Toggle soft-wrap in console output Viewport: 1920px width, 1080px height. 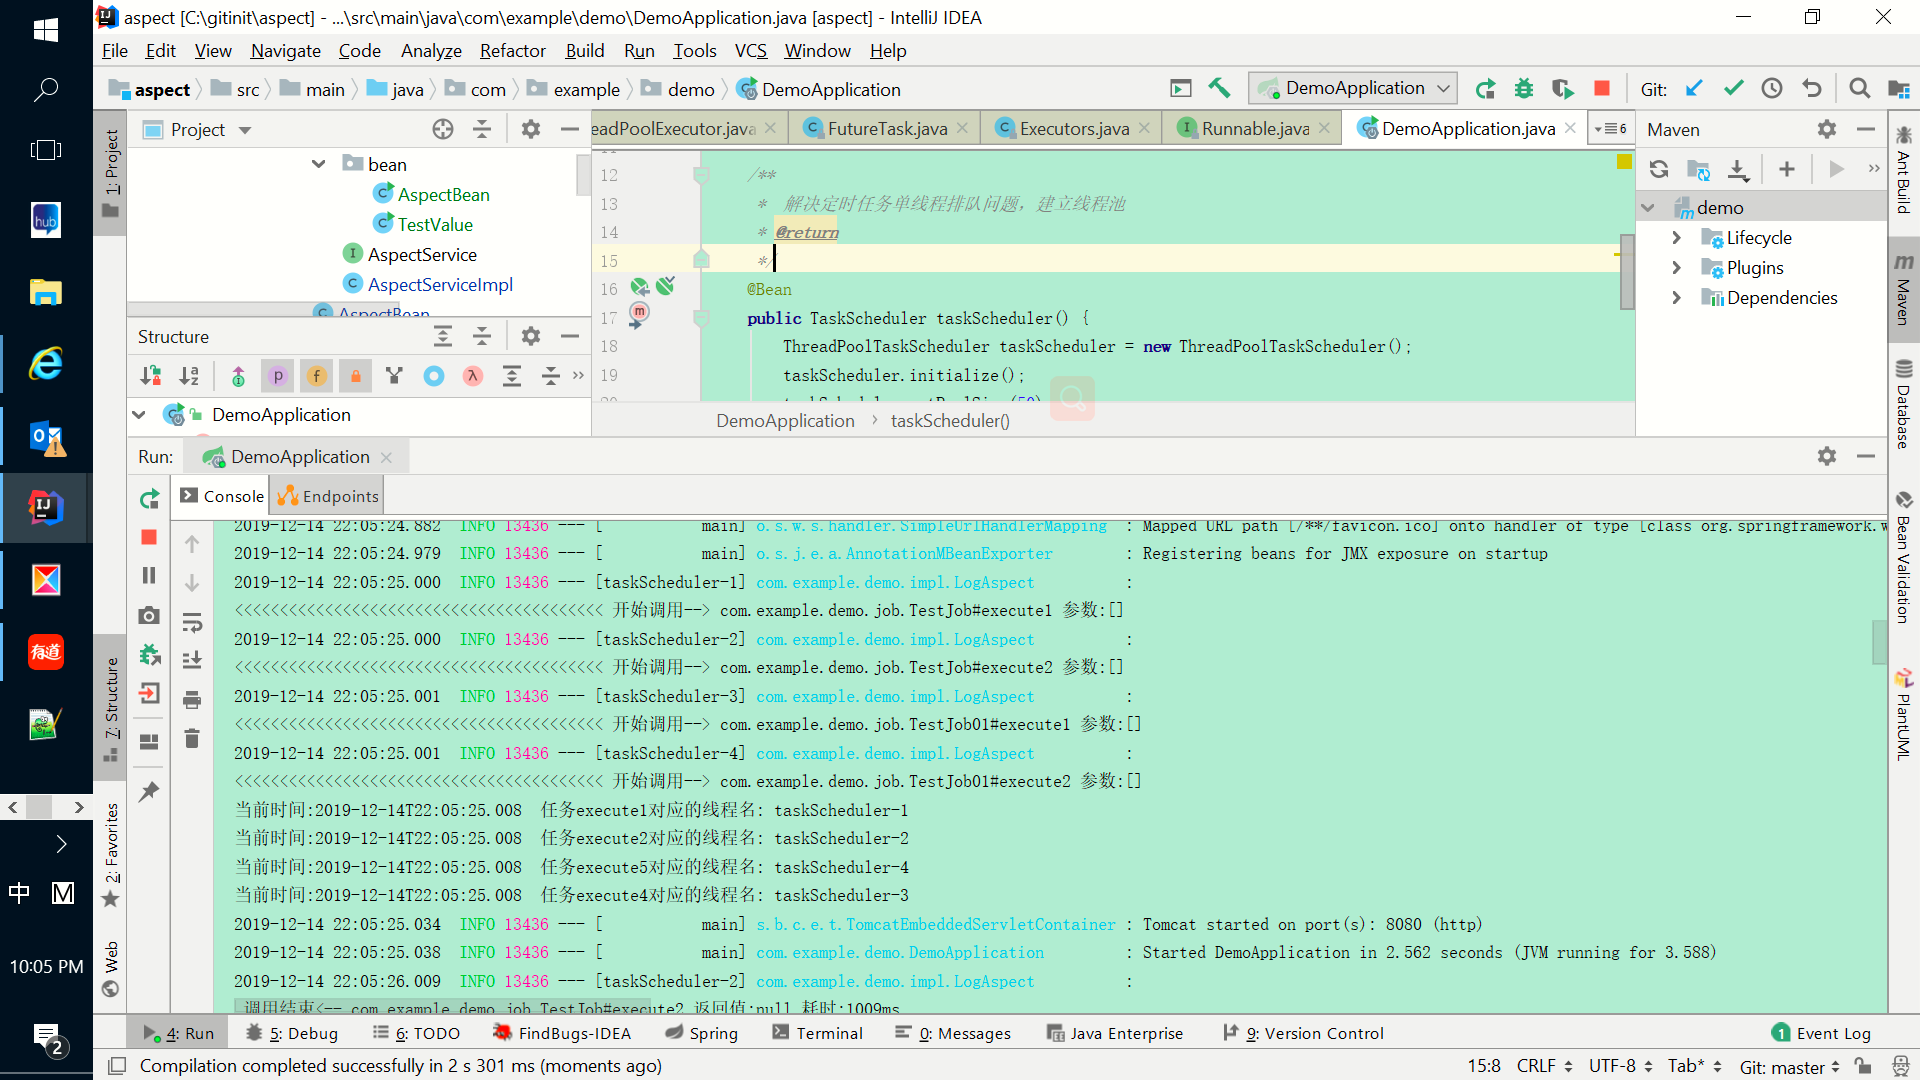point(192,623)
